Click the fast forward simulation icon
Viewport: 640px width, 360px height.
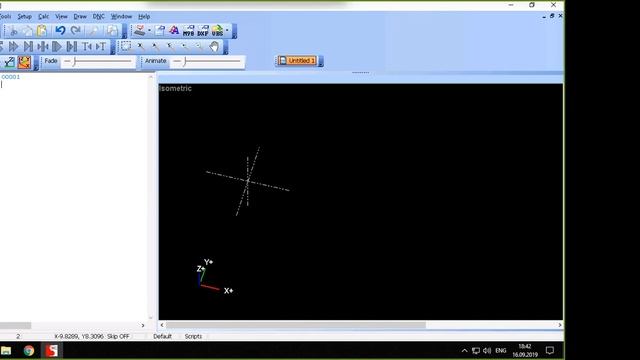point(13,47)
